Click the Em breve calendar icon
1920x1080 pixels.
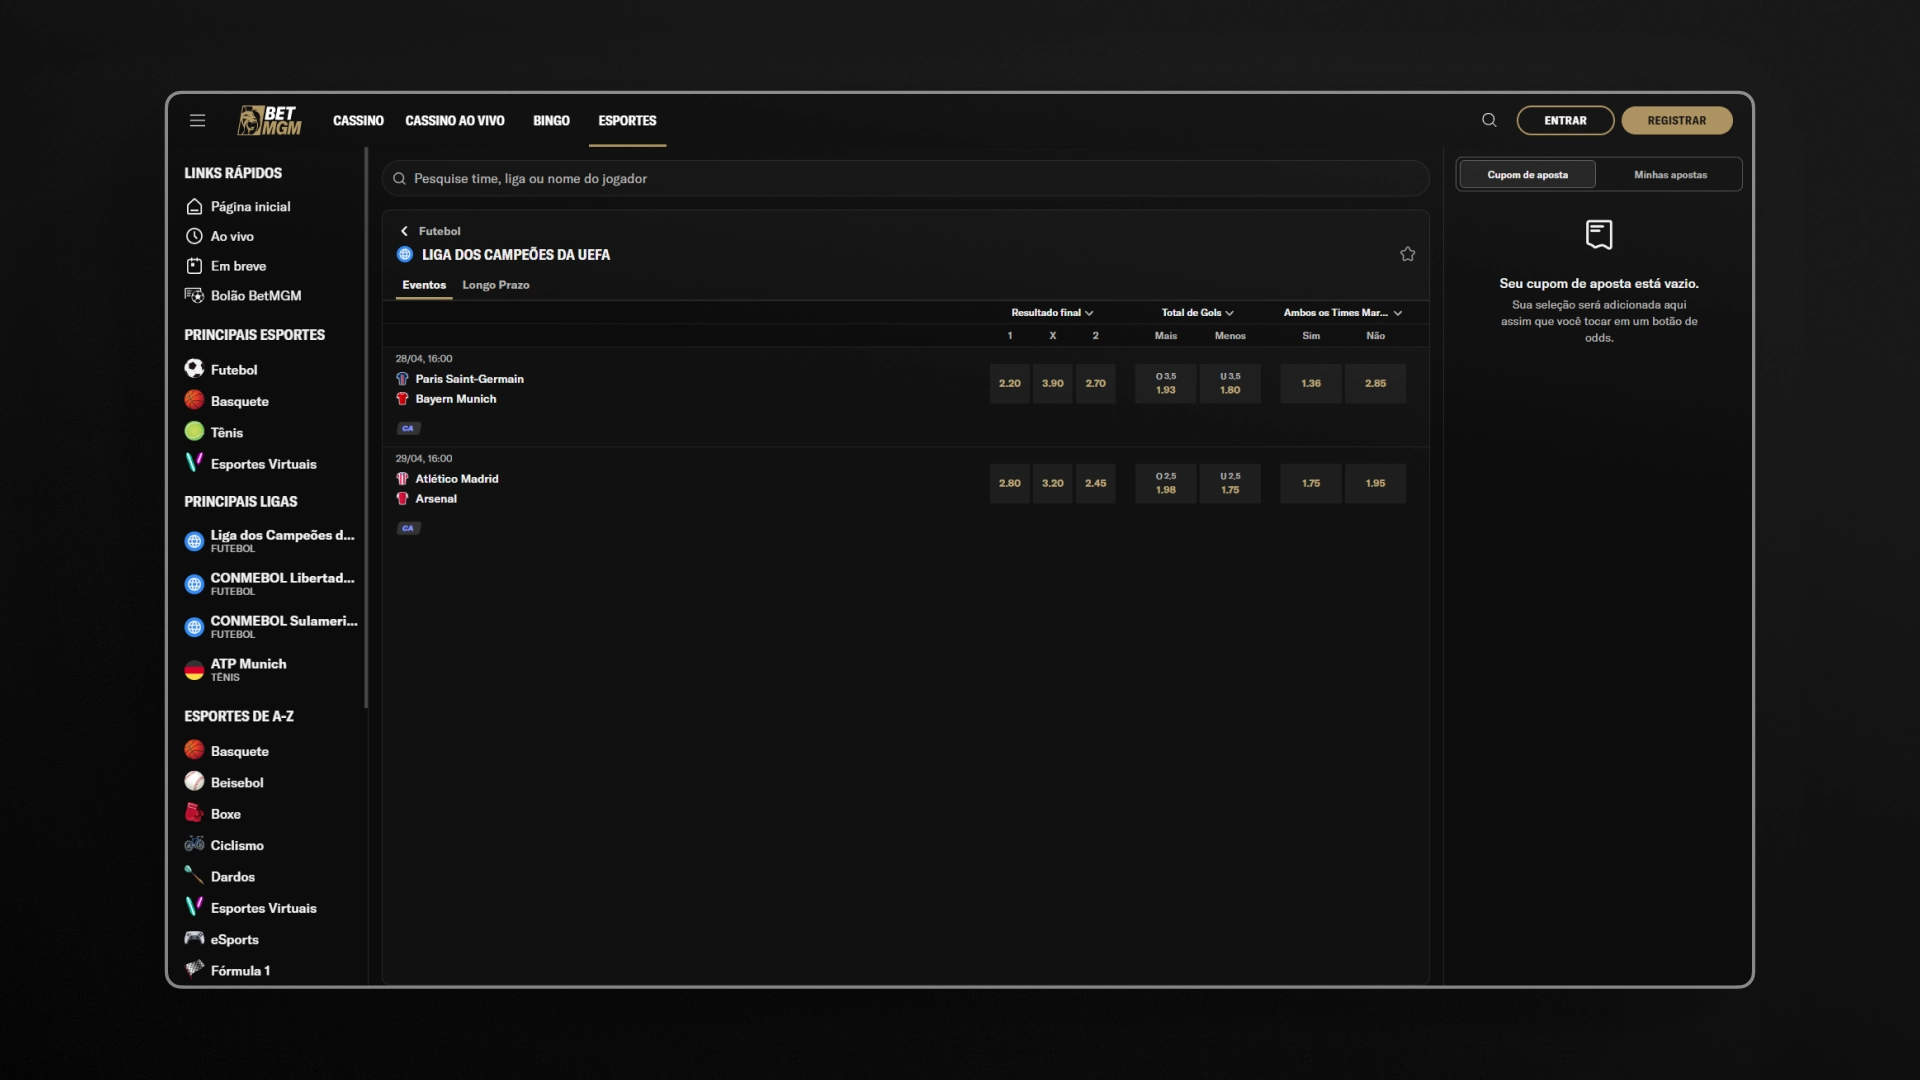(x=194, y=266)
